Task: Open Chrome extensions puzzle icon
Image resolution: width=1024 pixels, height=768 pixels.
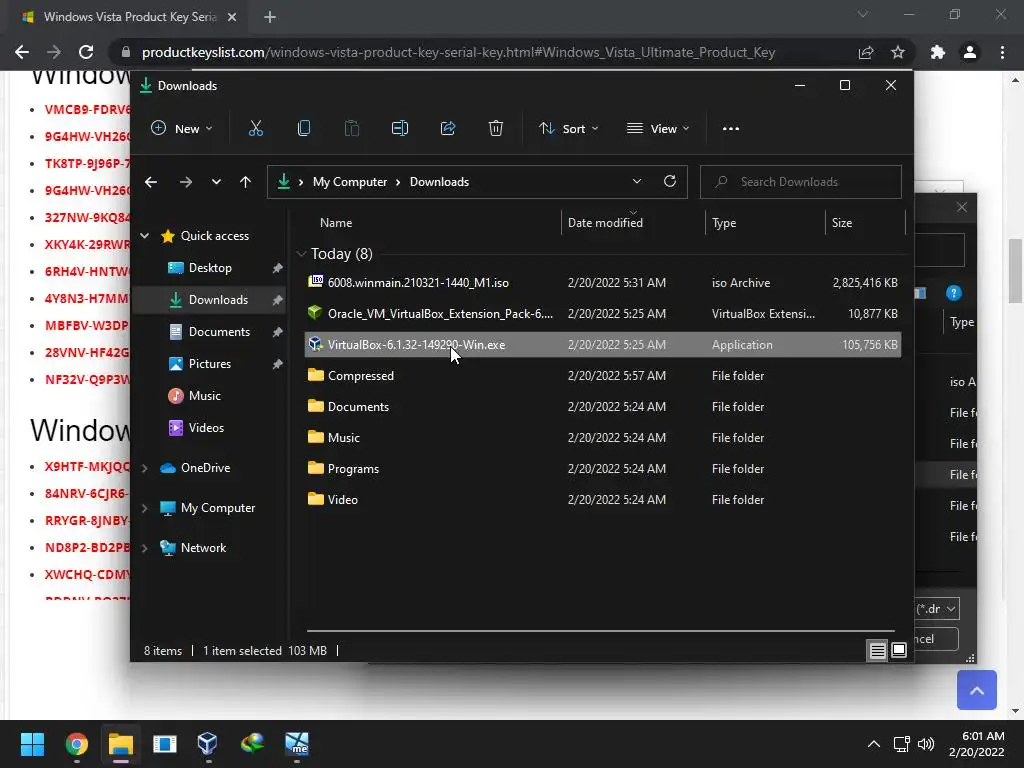Action: 938,52
